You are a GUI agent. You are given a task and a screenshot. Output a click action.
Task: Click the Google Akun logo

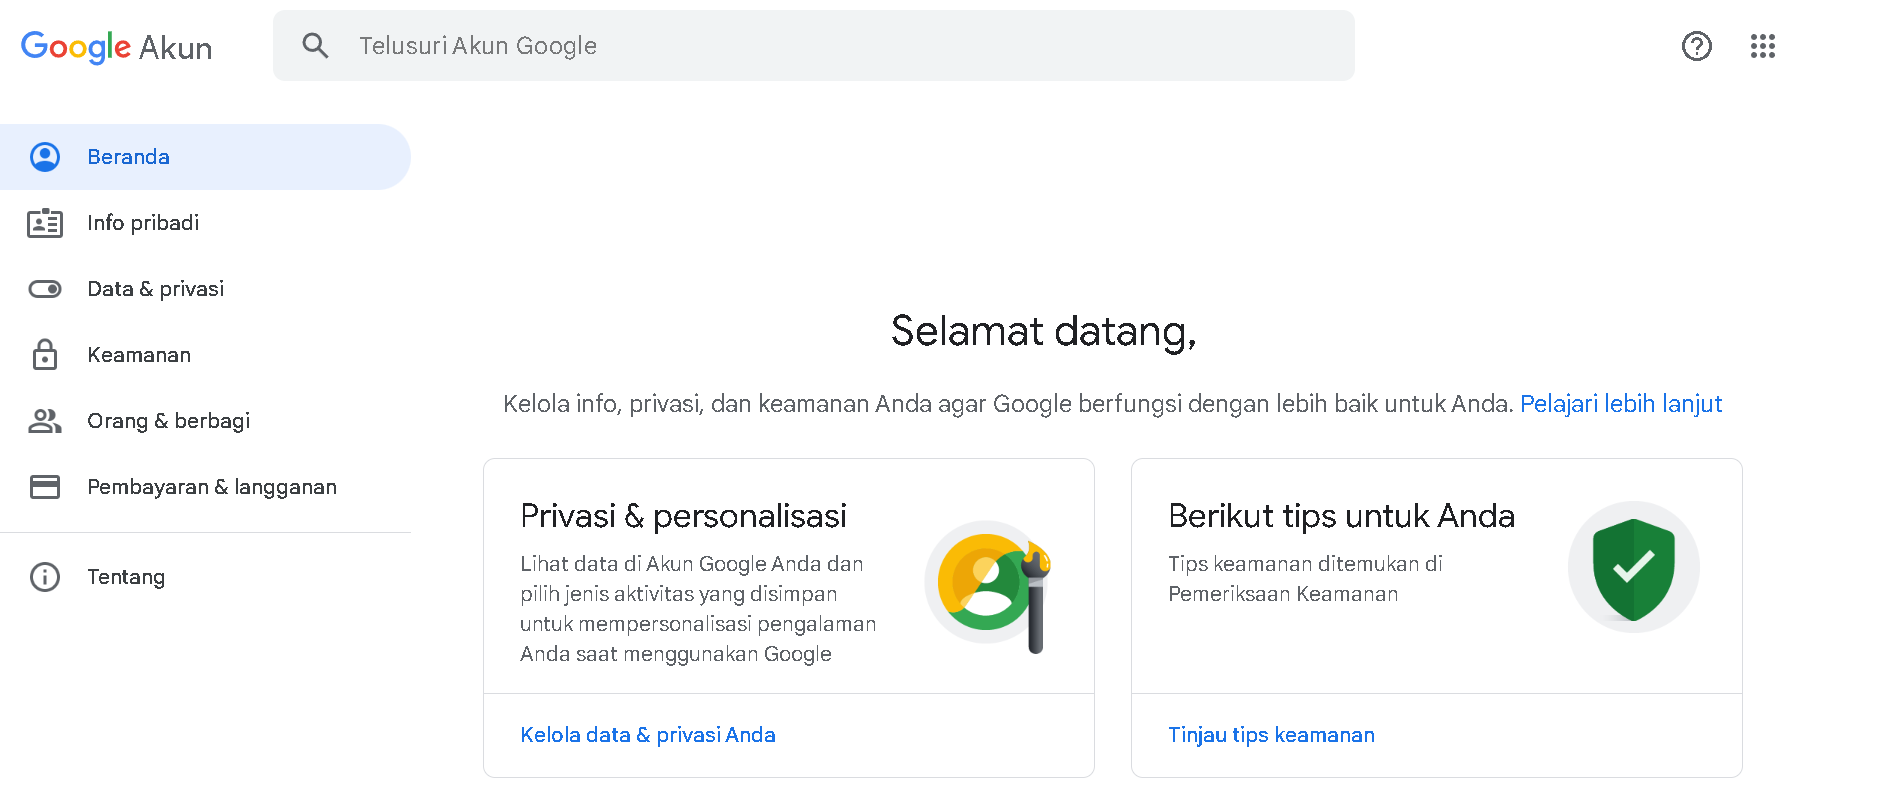116,47
